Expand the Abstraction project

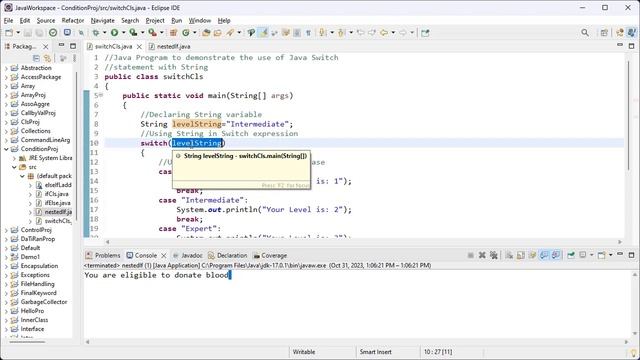6,68
